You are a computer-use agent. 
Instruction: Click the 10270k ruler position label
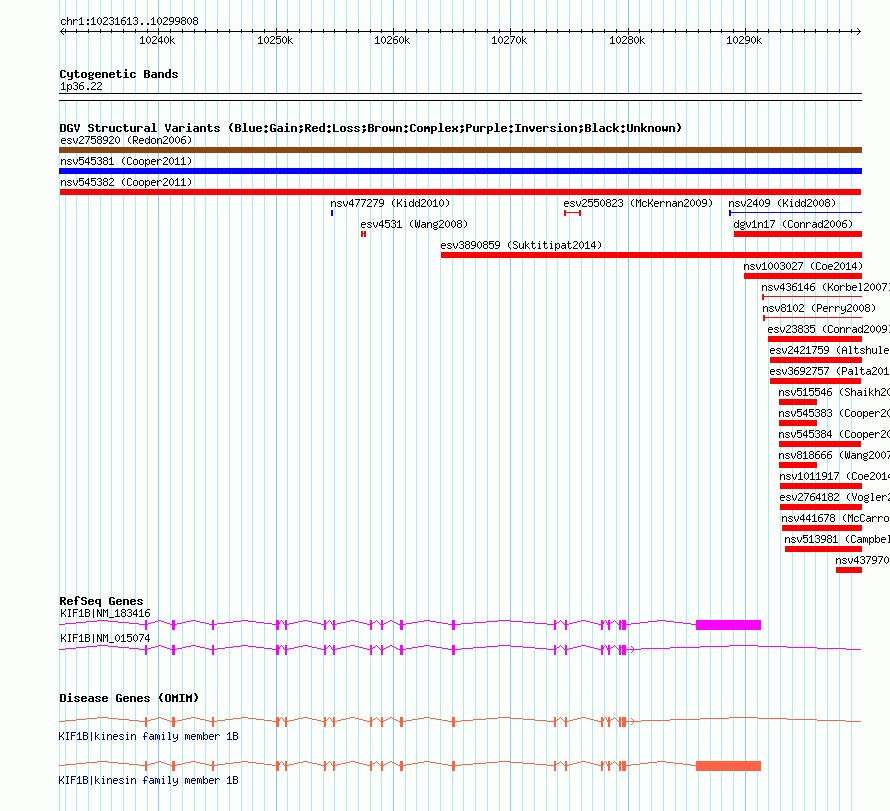pos(509,40)
